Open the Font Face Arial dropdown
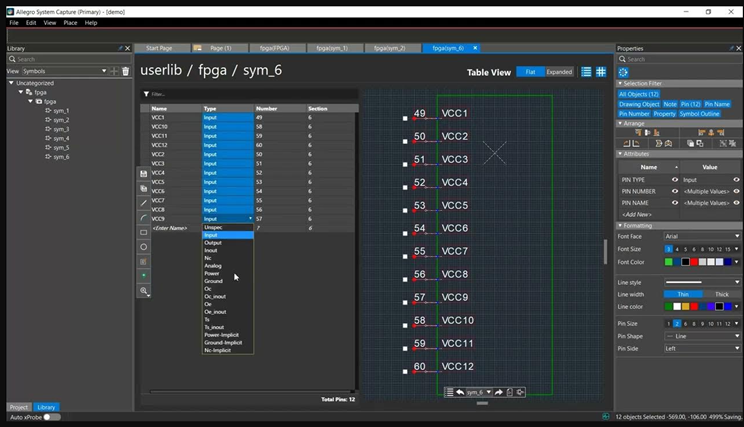This screenshot has height=427, width=744. click(x=702, y=236)
